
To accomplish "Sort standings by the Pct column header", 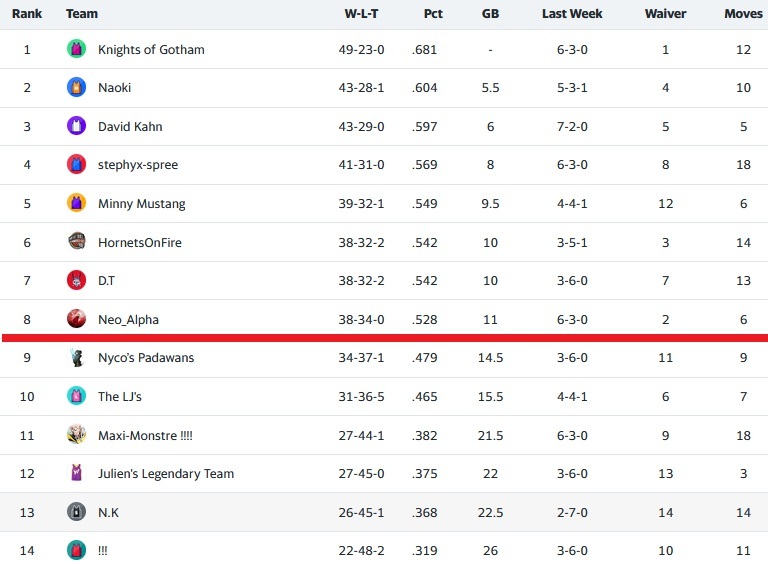I will tap(425, 14).
